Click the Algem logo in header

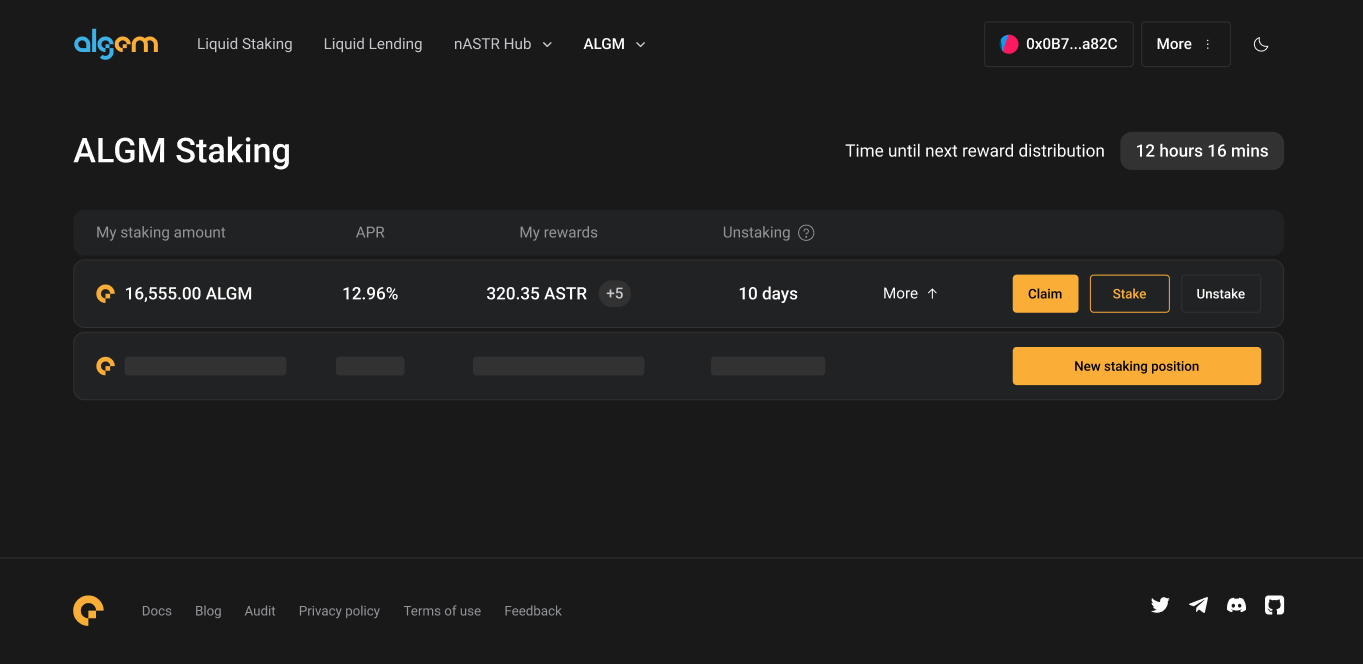[x=116, y=44]
